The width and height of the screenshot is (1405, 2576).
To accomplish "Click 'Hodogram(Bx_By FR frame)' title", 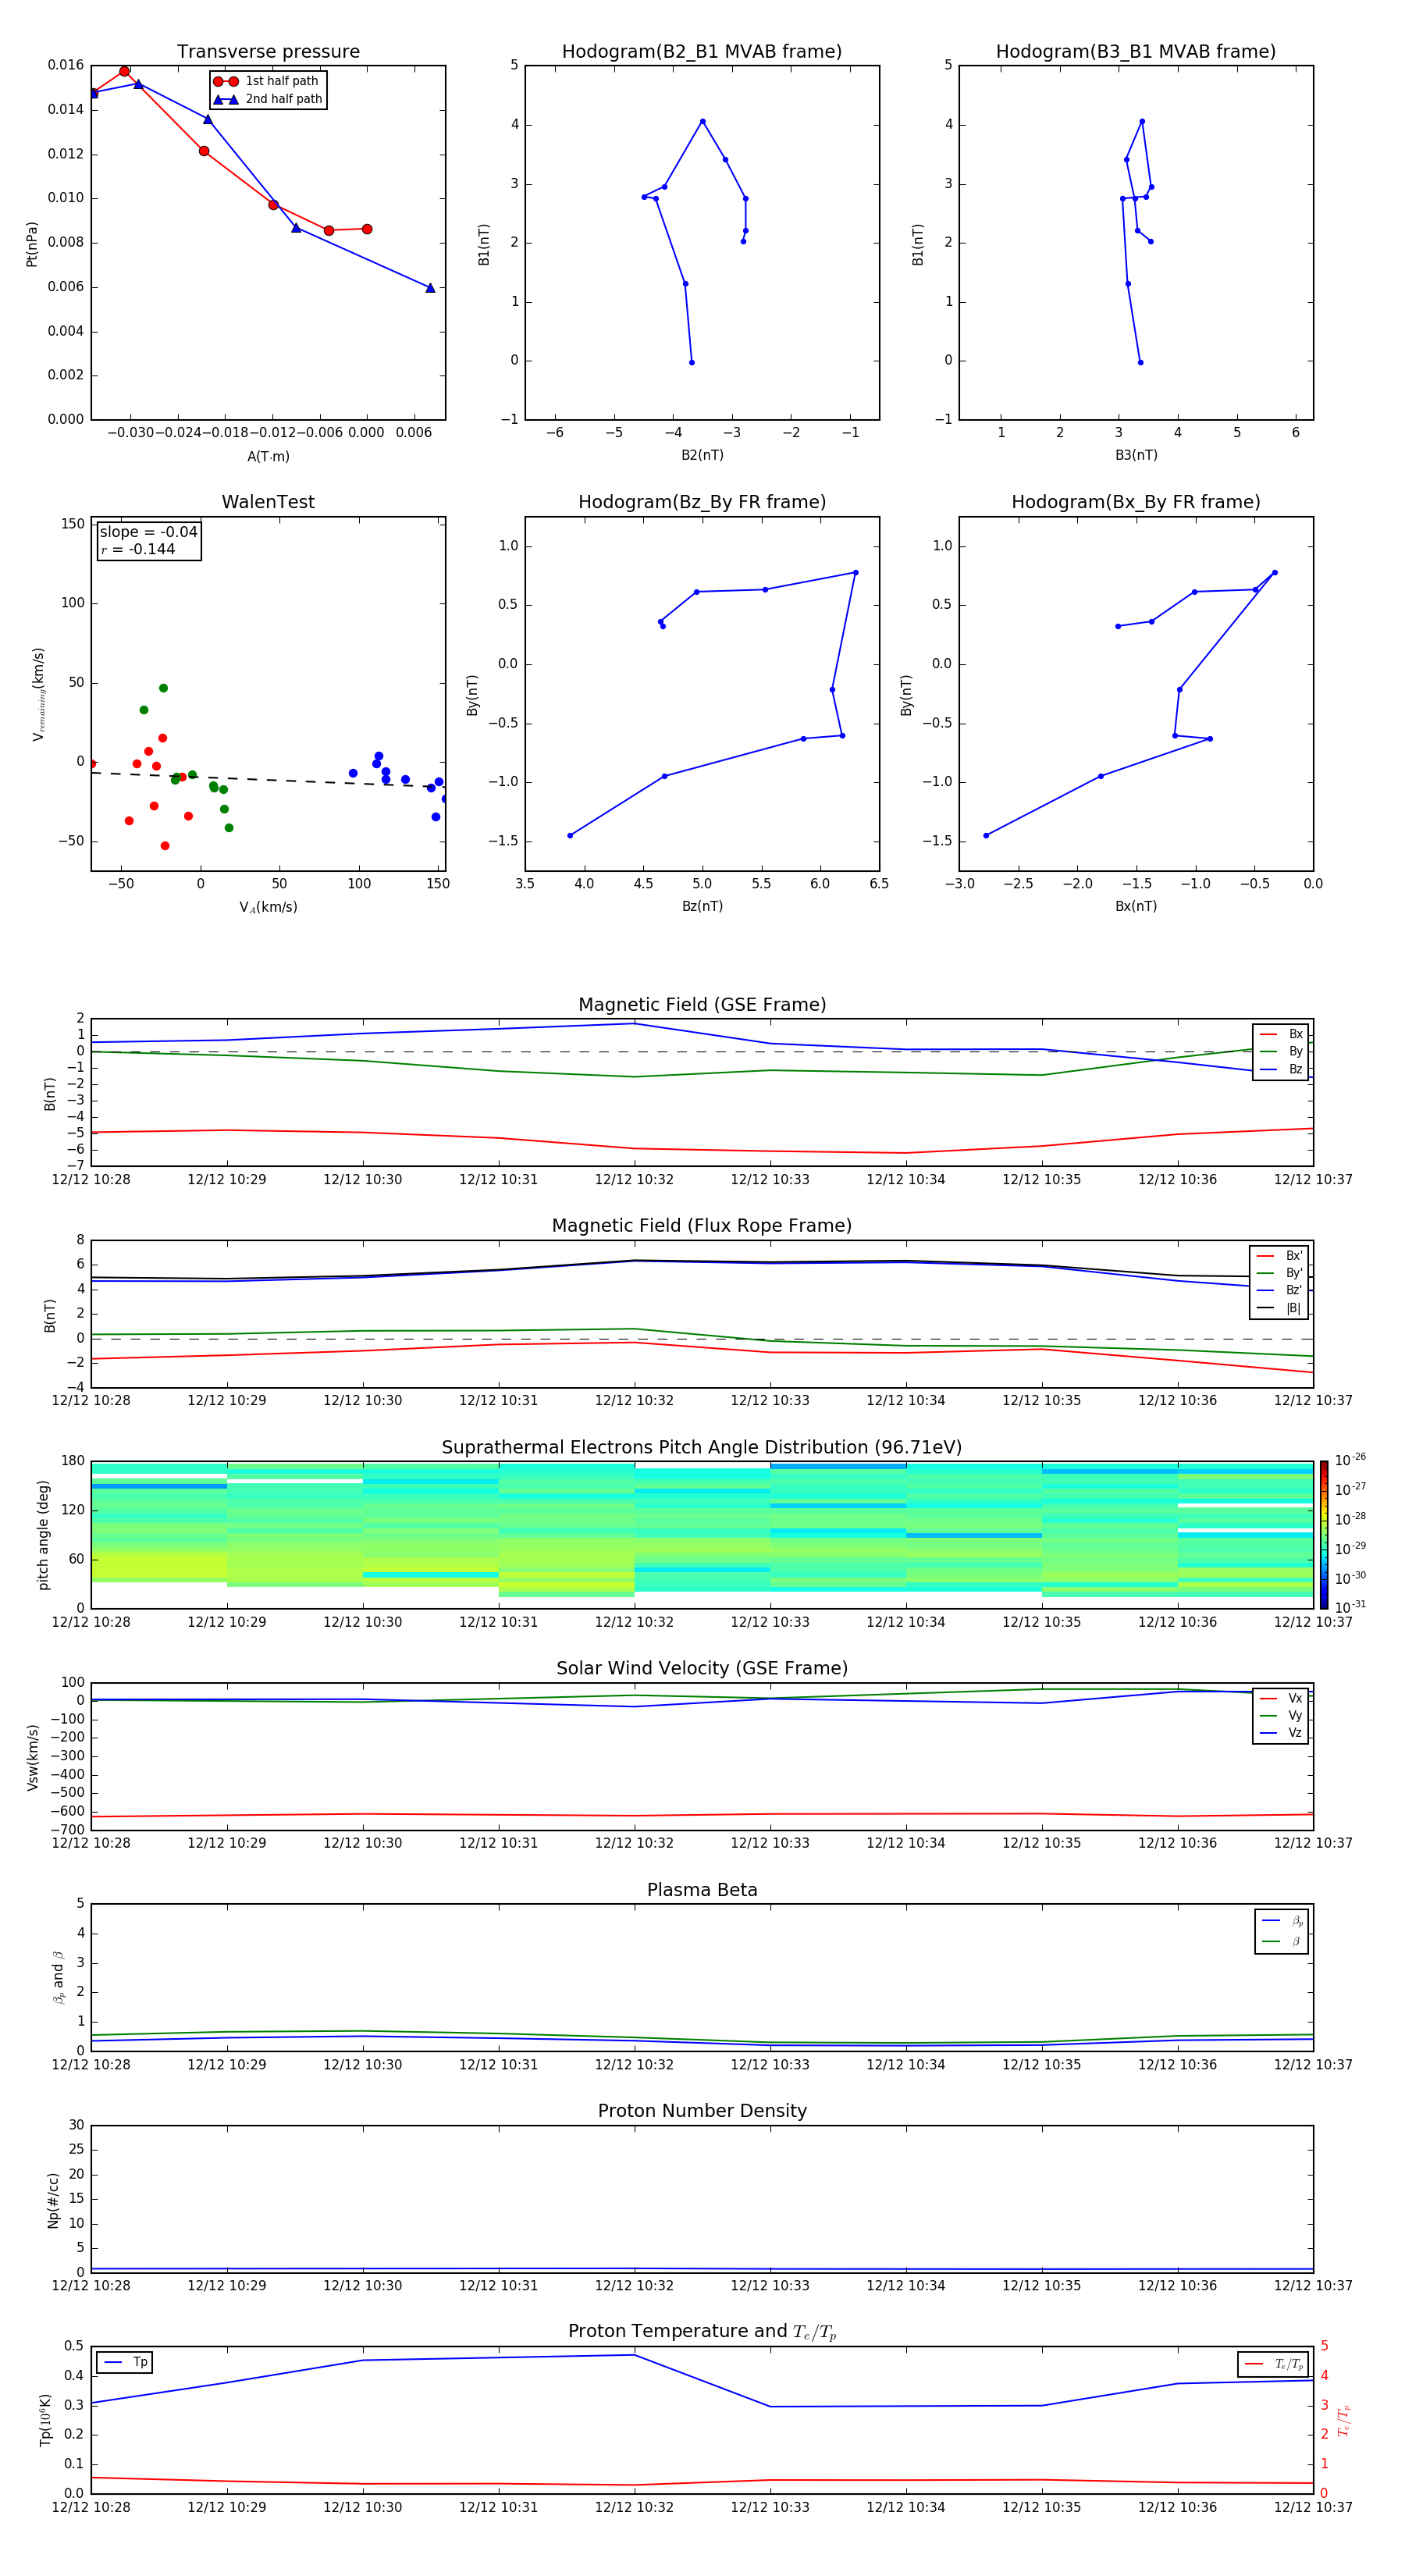I will 1136,502.
